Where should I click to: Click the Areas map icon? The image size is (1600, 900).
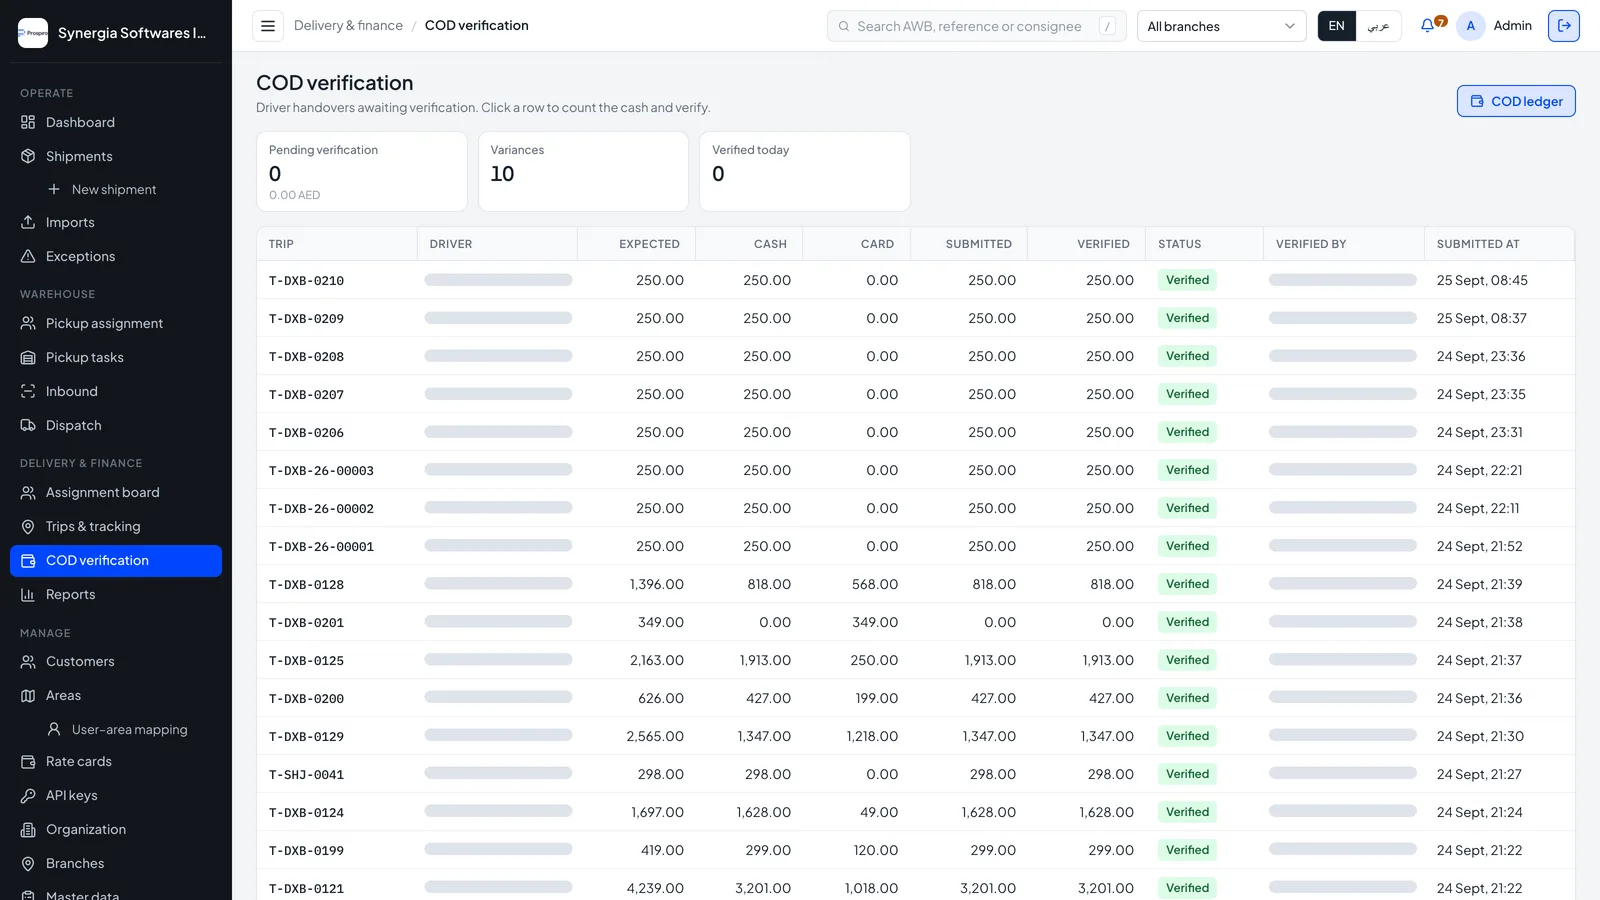pyautogui.click(x=28, y=695)
